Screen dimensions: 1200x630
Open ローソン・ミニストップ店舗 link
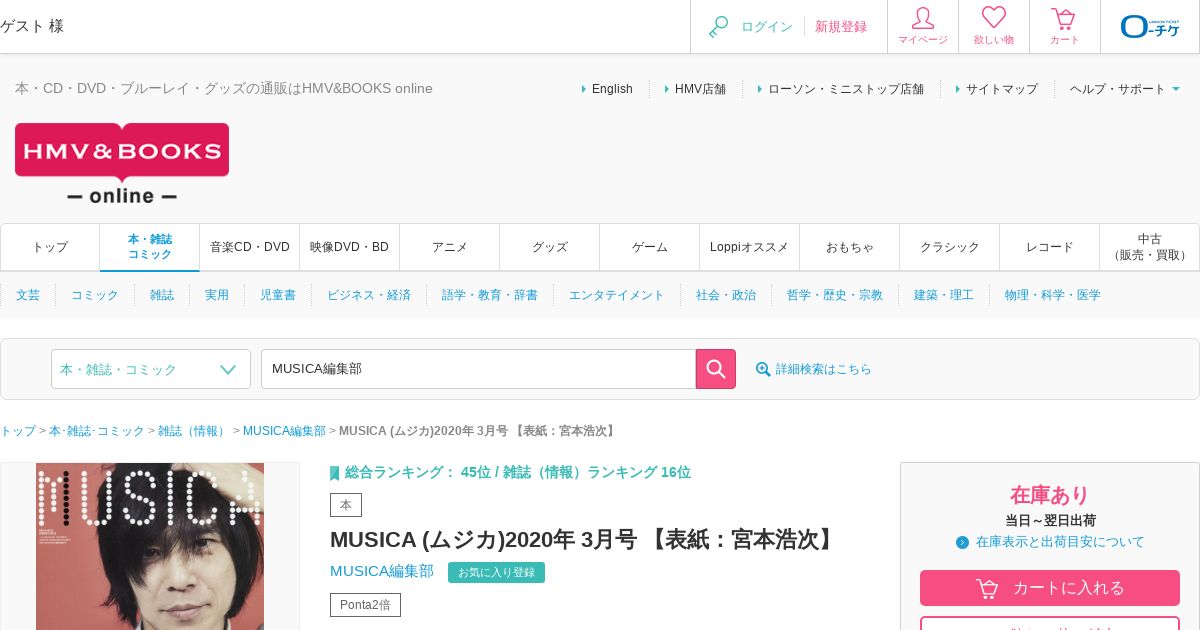click(846, 89)
